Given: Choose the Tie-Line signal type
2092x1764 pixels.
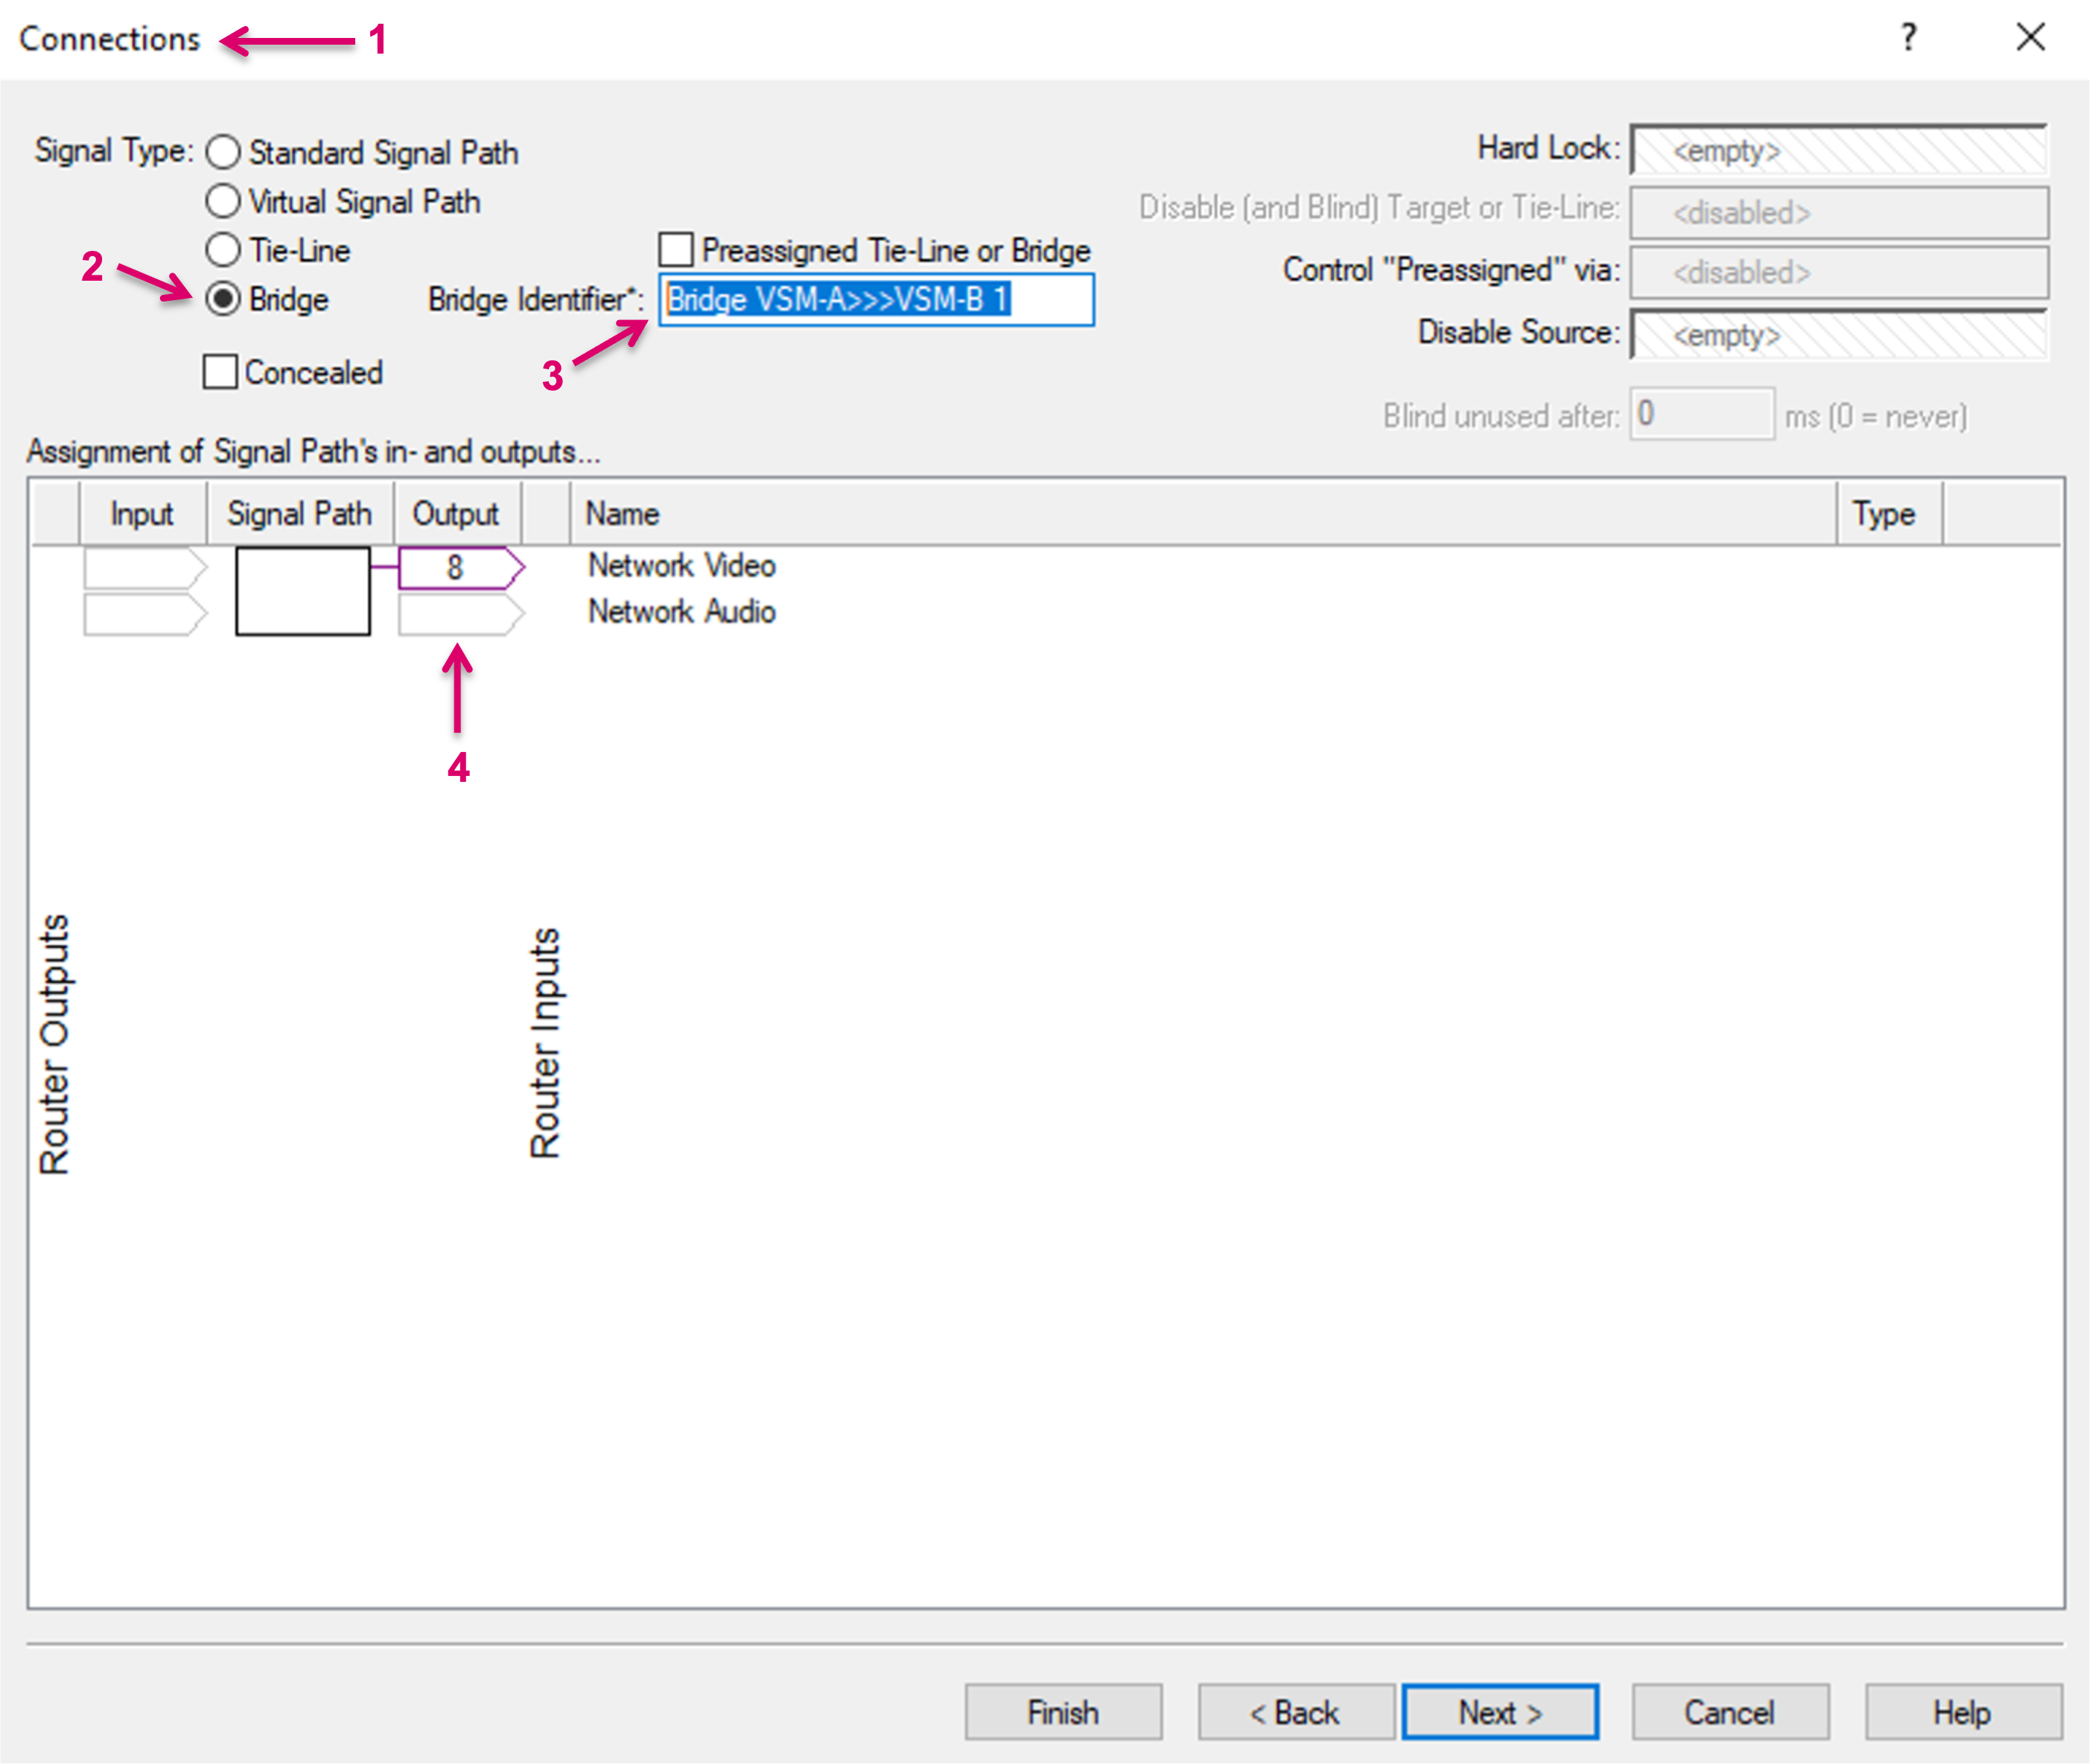Looking at the screenshot, I should pyautogui.click(x=223, y=250).
